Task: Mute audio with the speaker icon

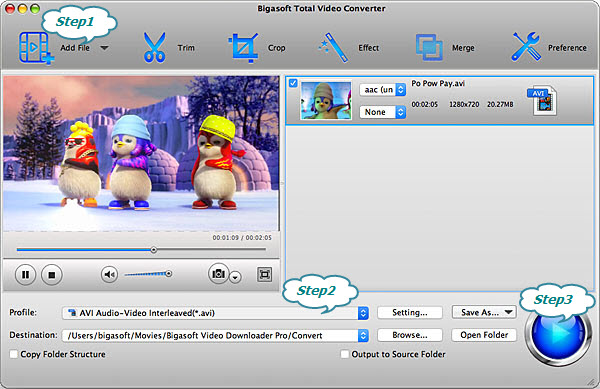Action: (109, 274)
